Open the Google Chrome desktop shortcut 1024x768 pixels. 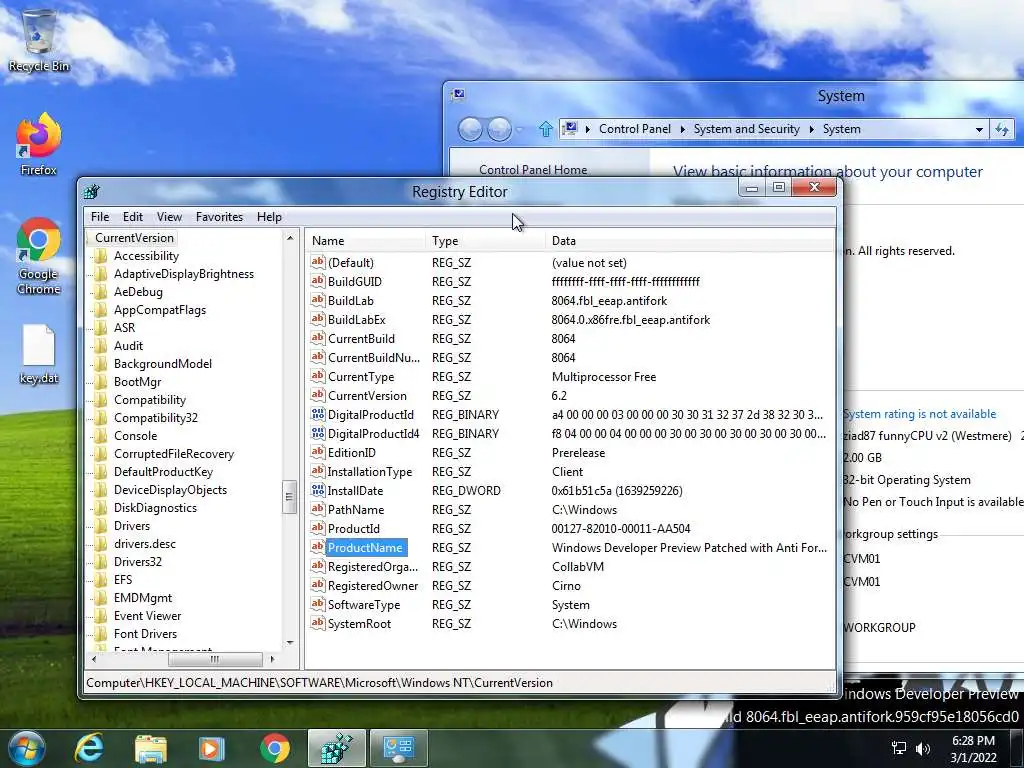(x=39, y=255)
